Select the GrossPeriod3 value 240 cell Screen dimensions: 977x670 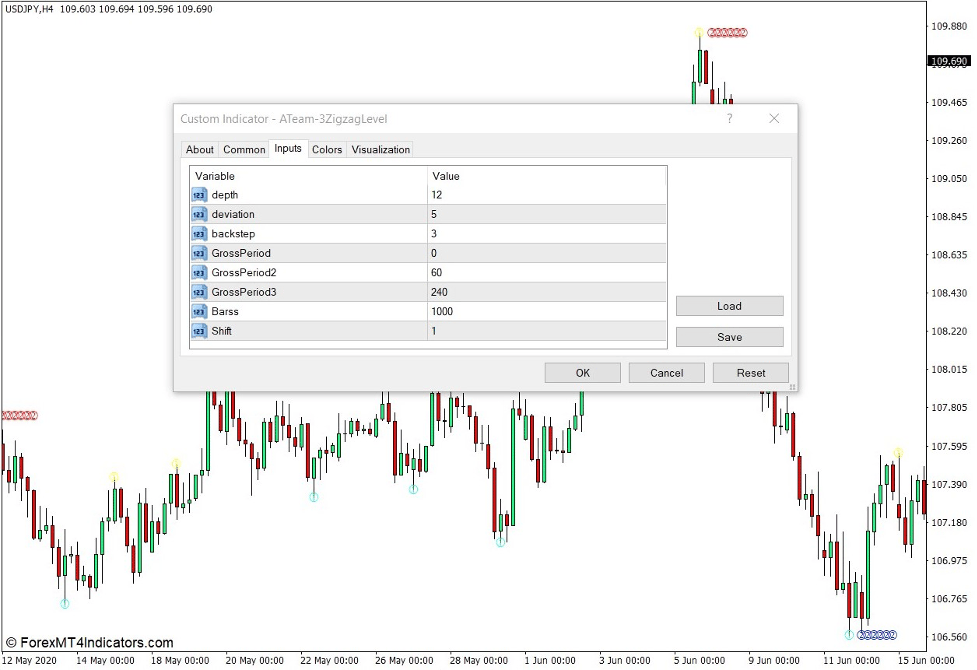[546, 292]
